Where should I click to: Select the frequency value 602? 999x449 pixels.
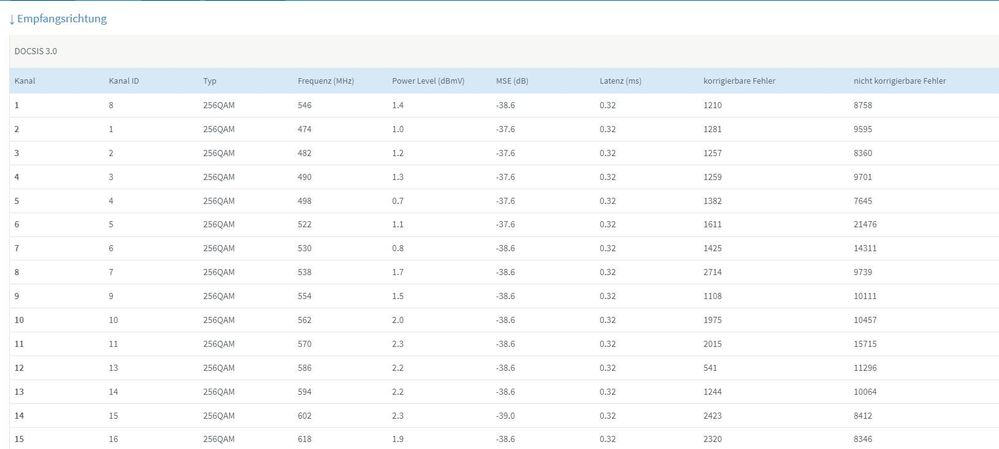[x=305, y=416]
